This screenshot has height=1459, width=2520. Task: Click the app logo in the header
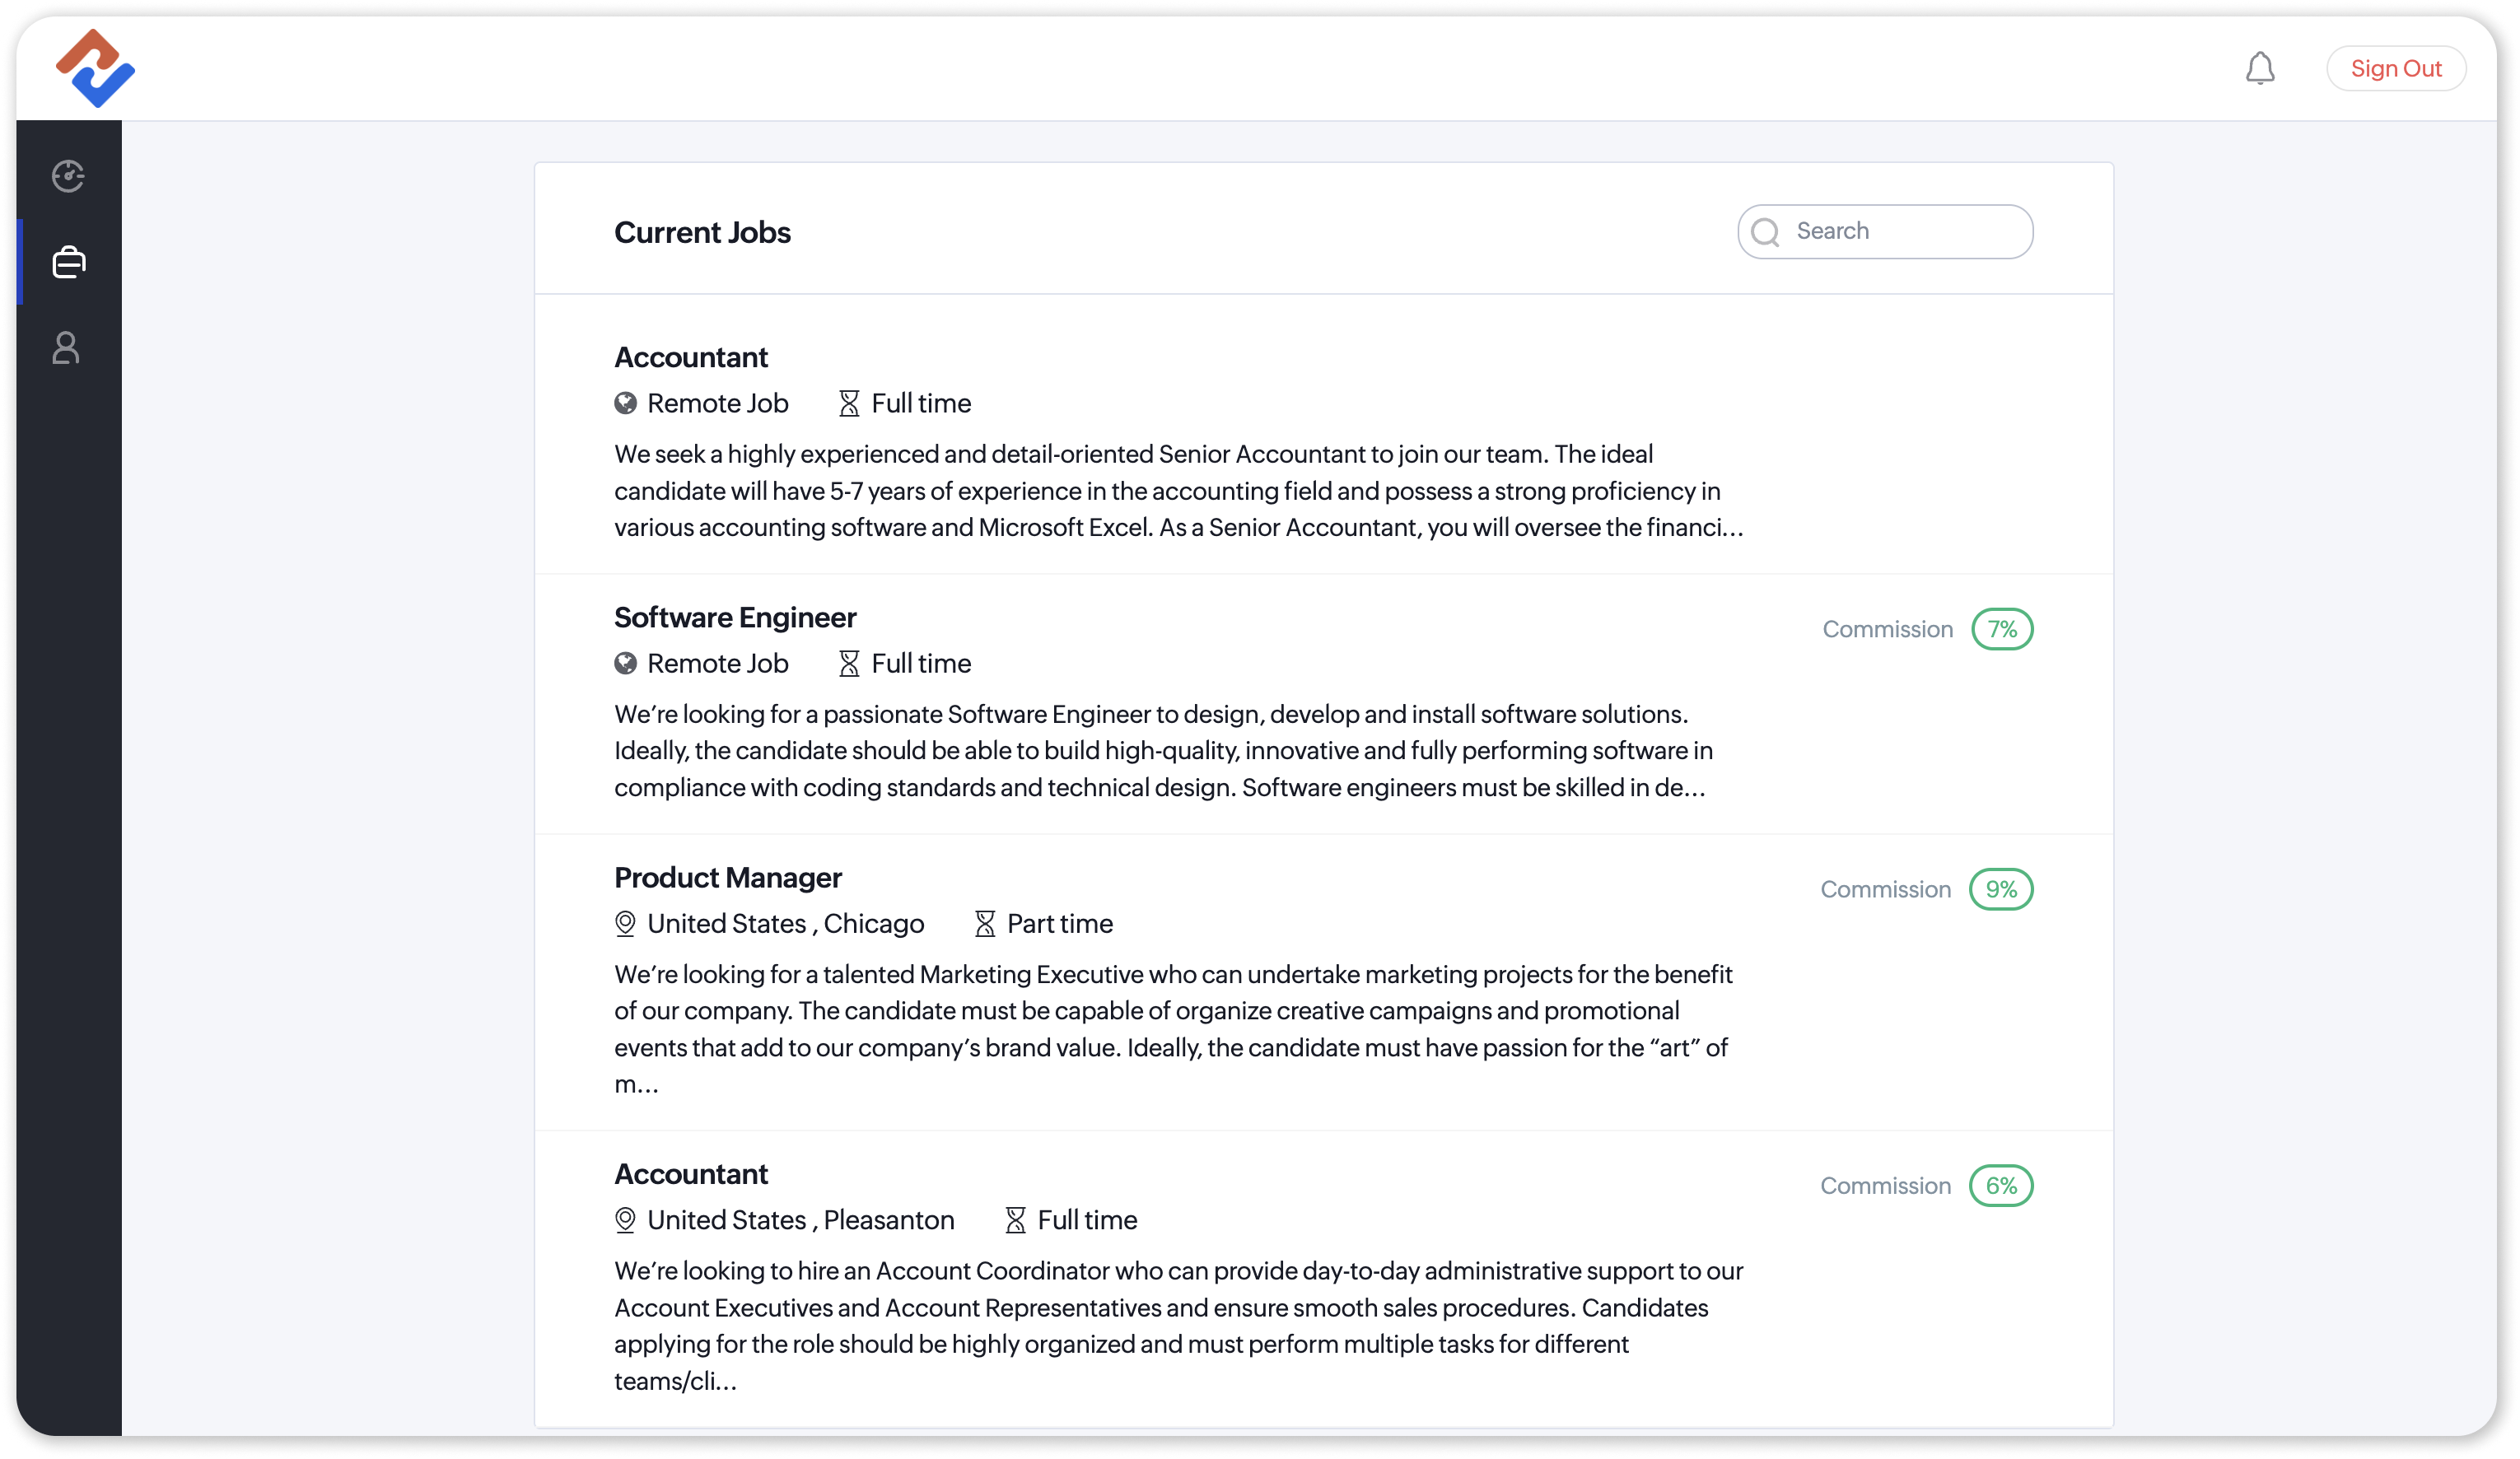point(95,68)
